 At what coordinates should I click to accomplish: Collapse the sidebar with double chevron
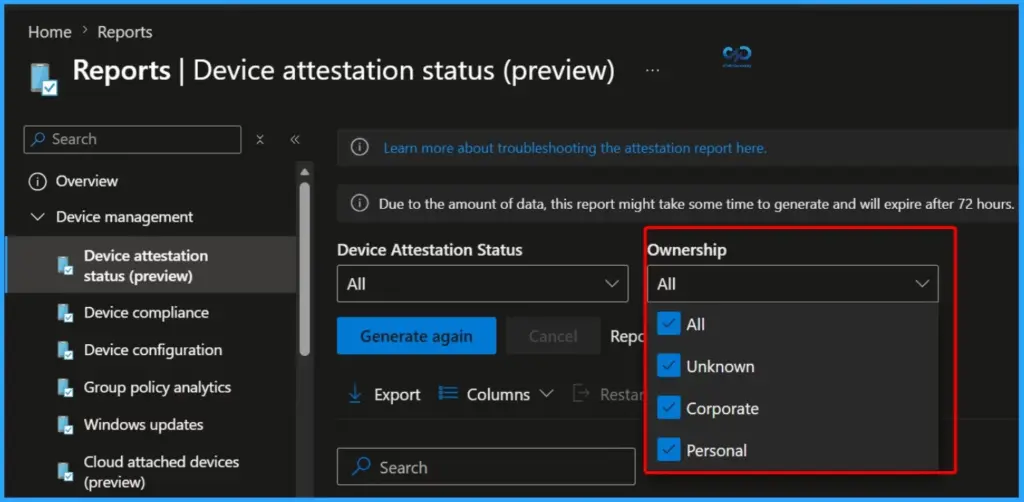point(295,139)
